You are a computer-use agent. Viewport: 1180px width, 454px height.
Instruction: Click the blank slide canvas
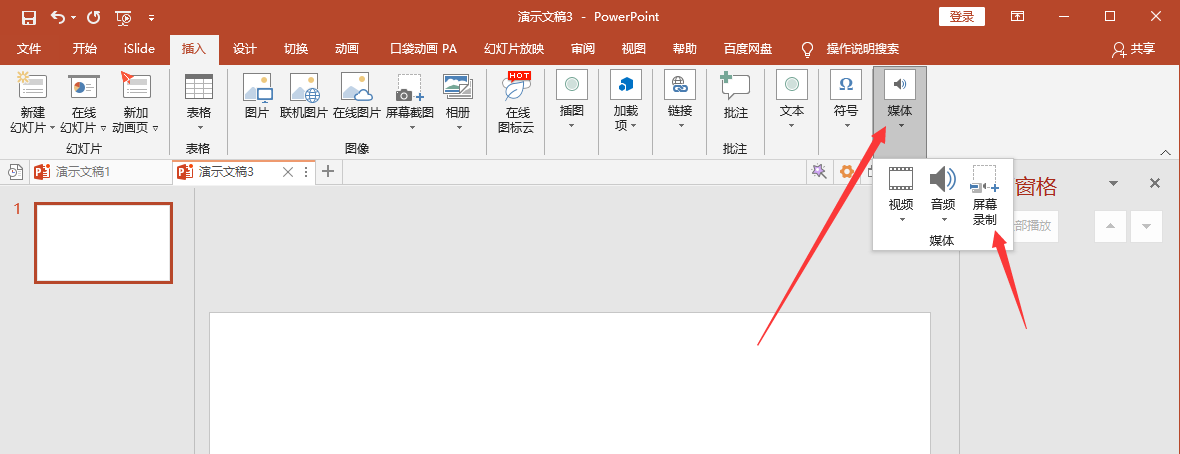coord(570,383)
